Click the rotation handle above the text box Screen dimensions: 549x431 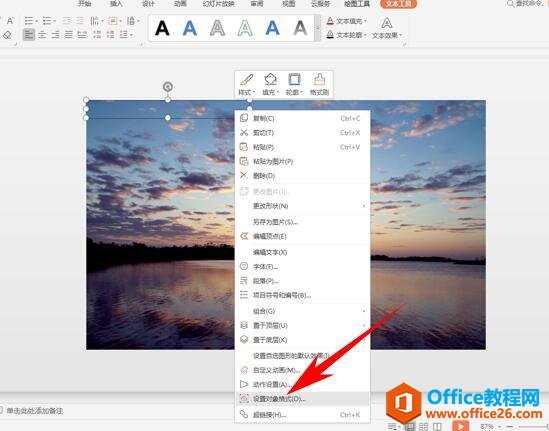168,86
